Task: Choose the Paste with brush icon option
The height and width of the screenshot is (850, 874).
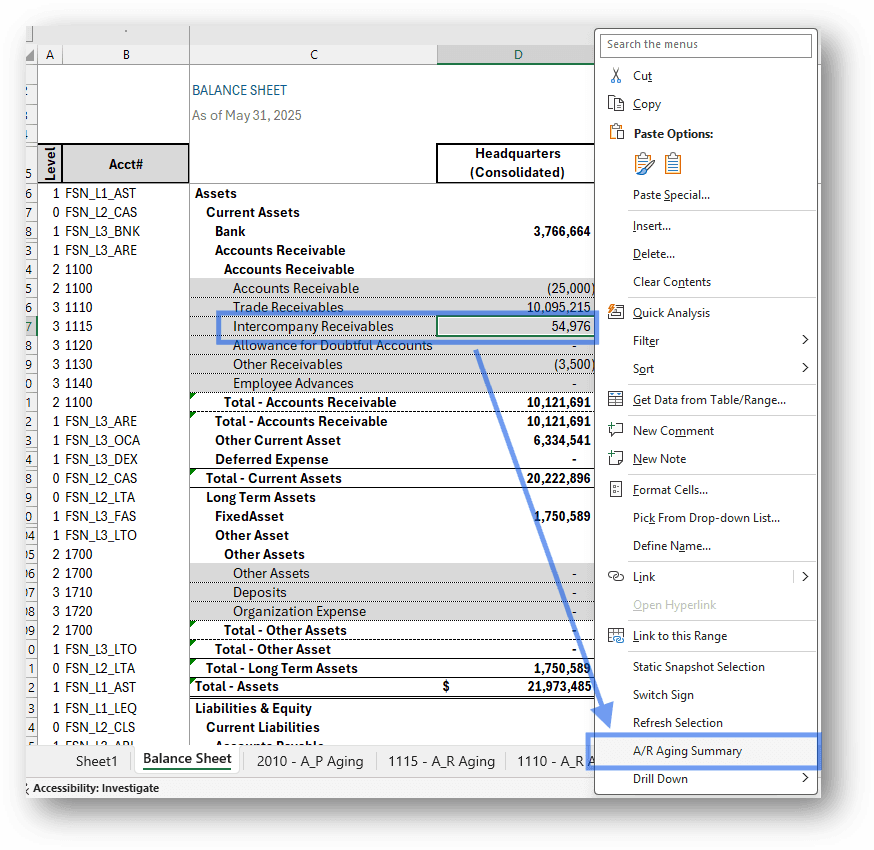Action: click(x=644, y=164)
